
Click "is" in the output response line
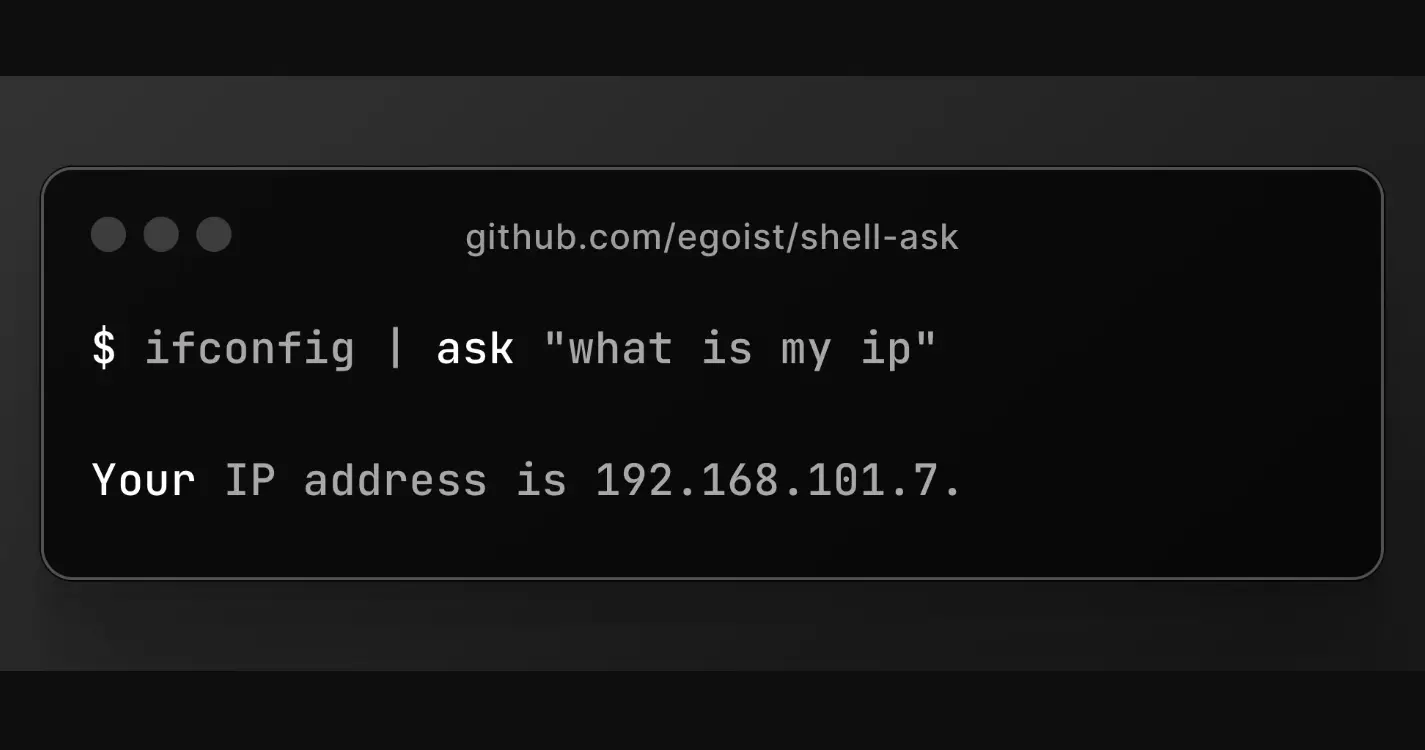(x=541, y=480)
